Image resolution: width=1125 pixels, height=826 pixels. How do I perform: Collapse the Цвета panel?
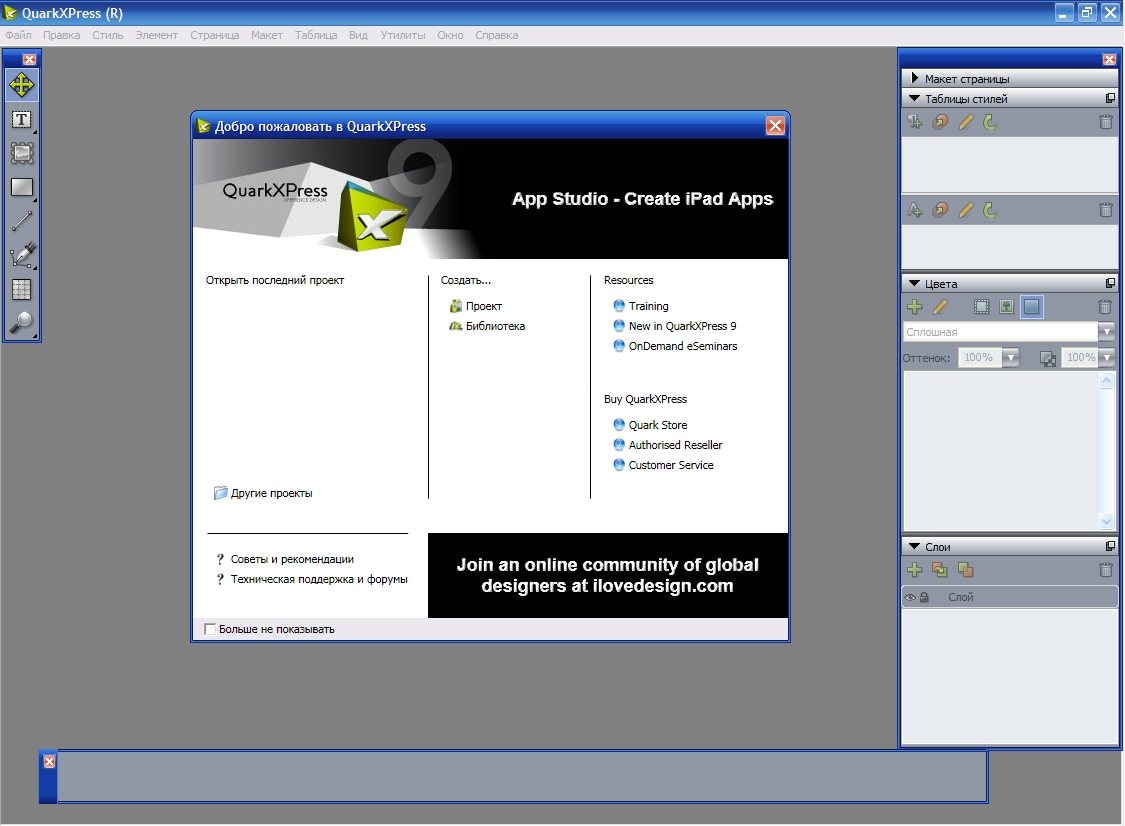pyautogui.click(x=915, y=283)
